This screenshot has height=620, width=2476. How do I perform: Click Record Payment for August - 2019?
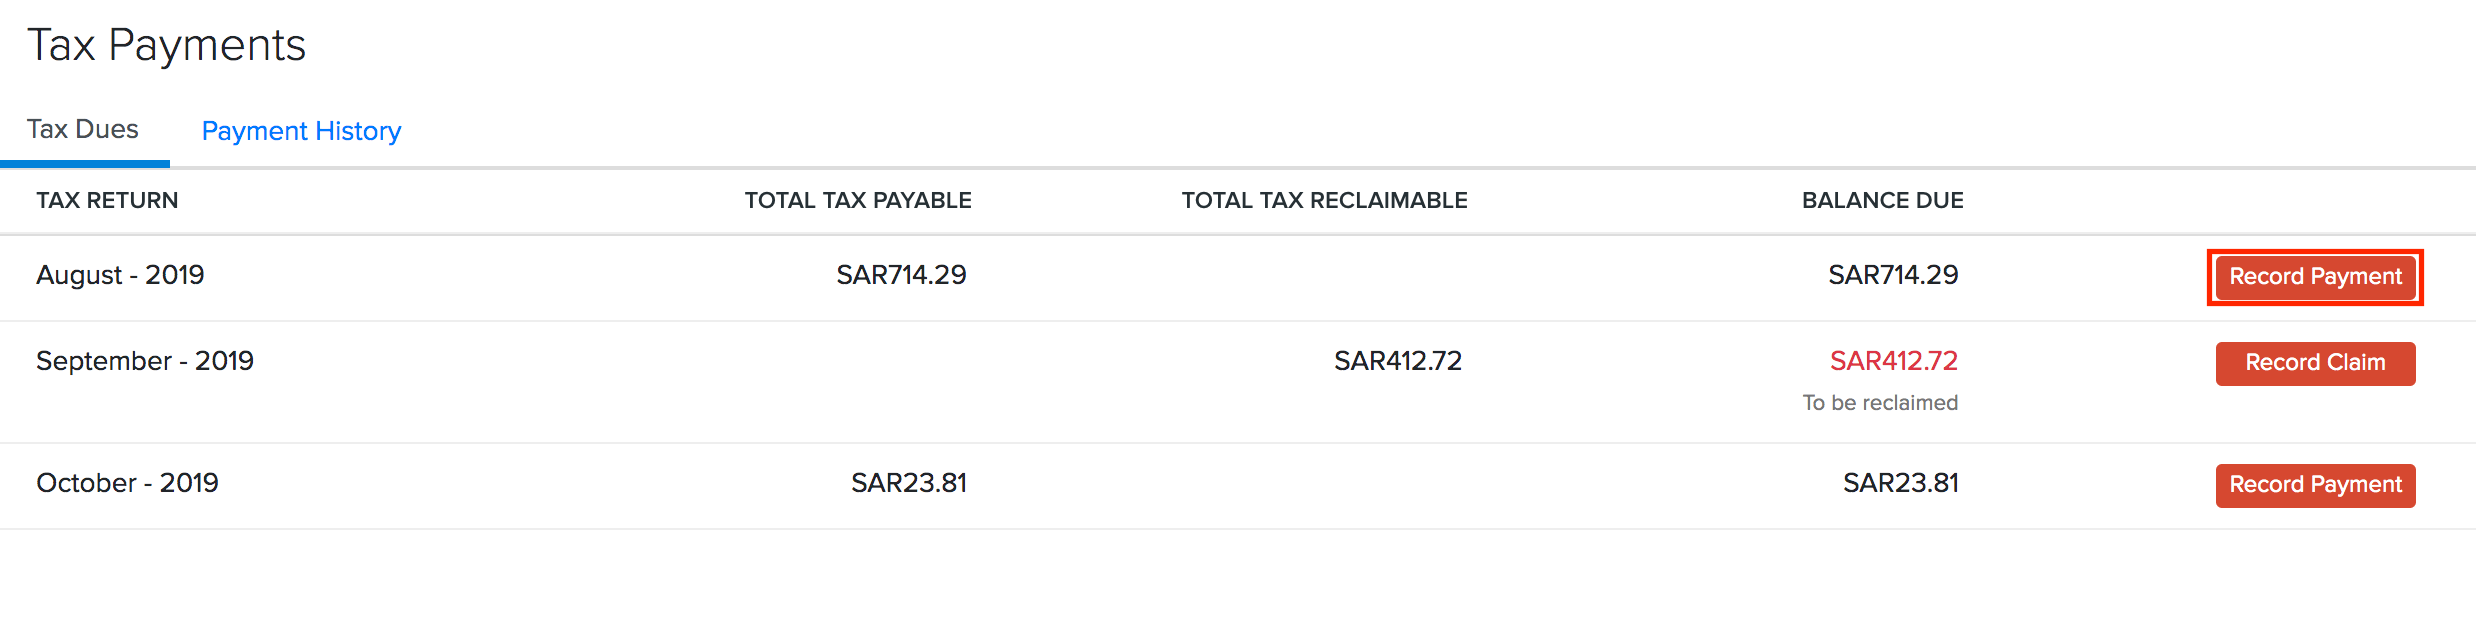pos(2314,277)
